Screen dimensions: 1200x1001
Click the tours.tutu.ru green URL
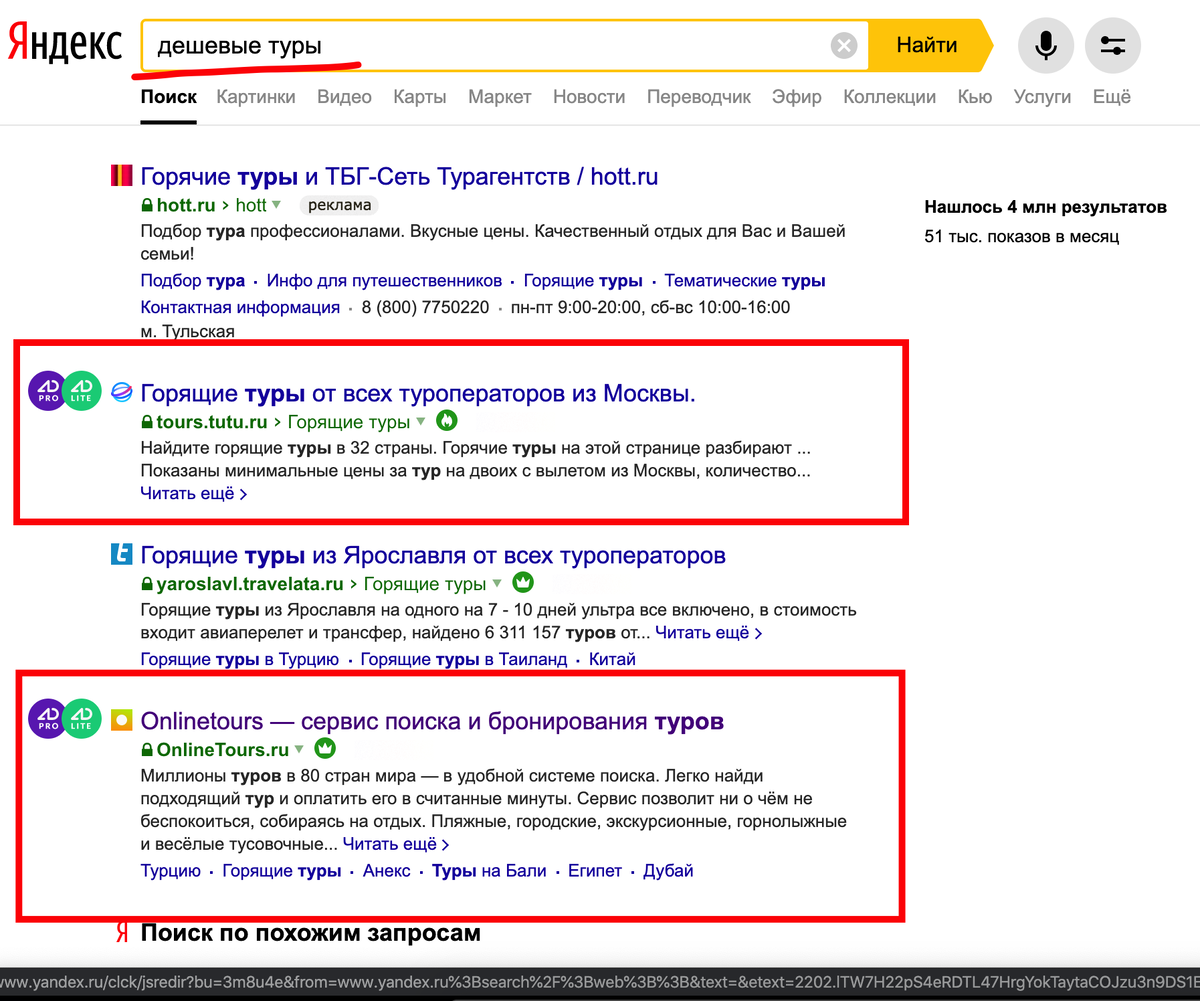(x=212, y=422)
